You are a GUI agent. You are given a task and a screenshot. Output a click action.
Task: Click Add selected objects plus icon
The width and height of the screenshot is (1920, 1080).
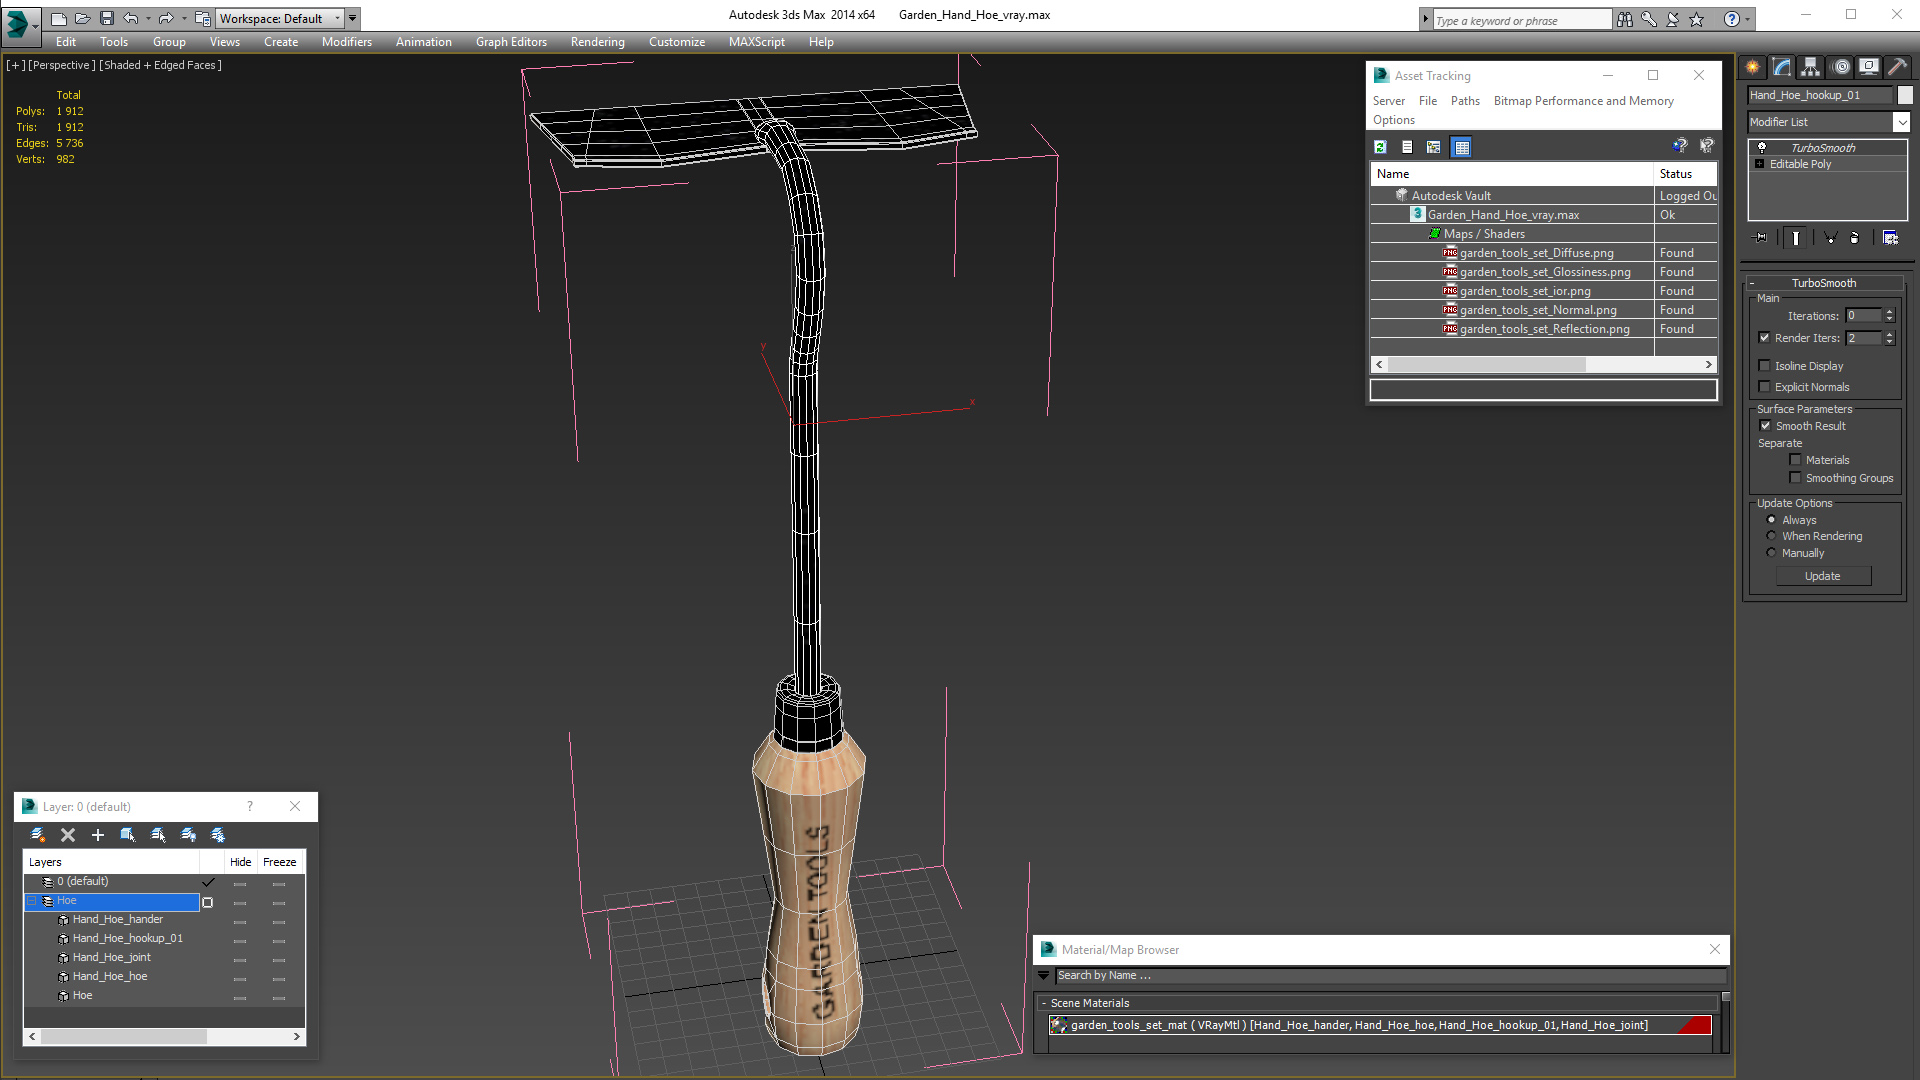click(98, 835)
